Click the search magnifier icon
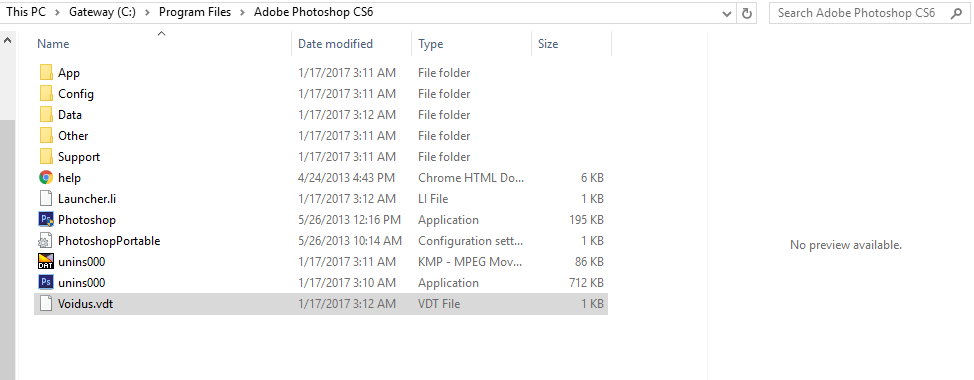Image resolution: width=974 pixels, height=380 pixels. (957, 13)
